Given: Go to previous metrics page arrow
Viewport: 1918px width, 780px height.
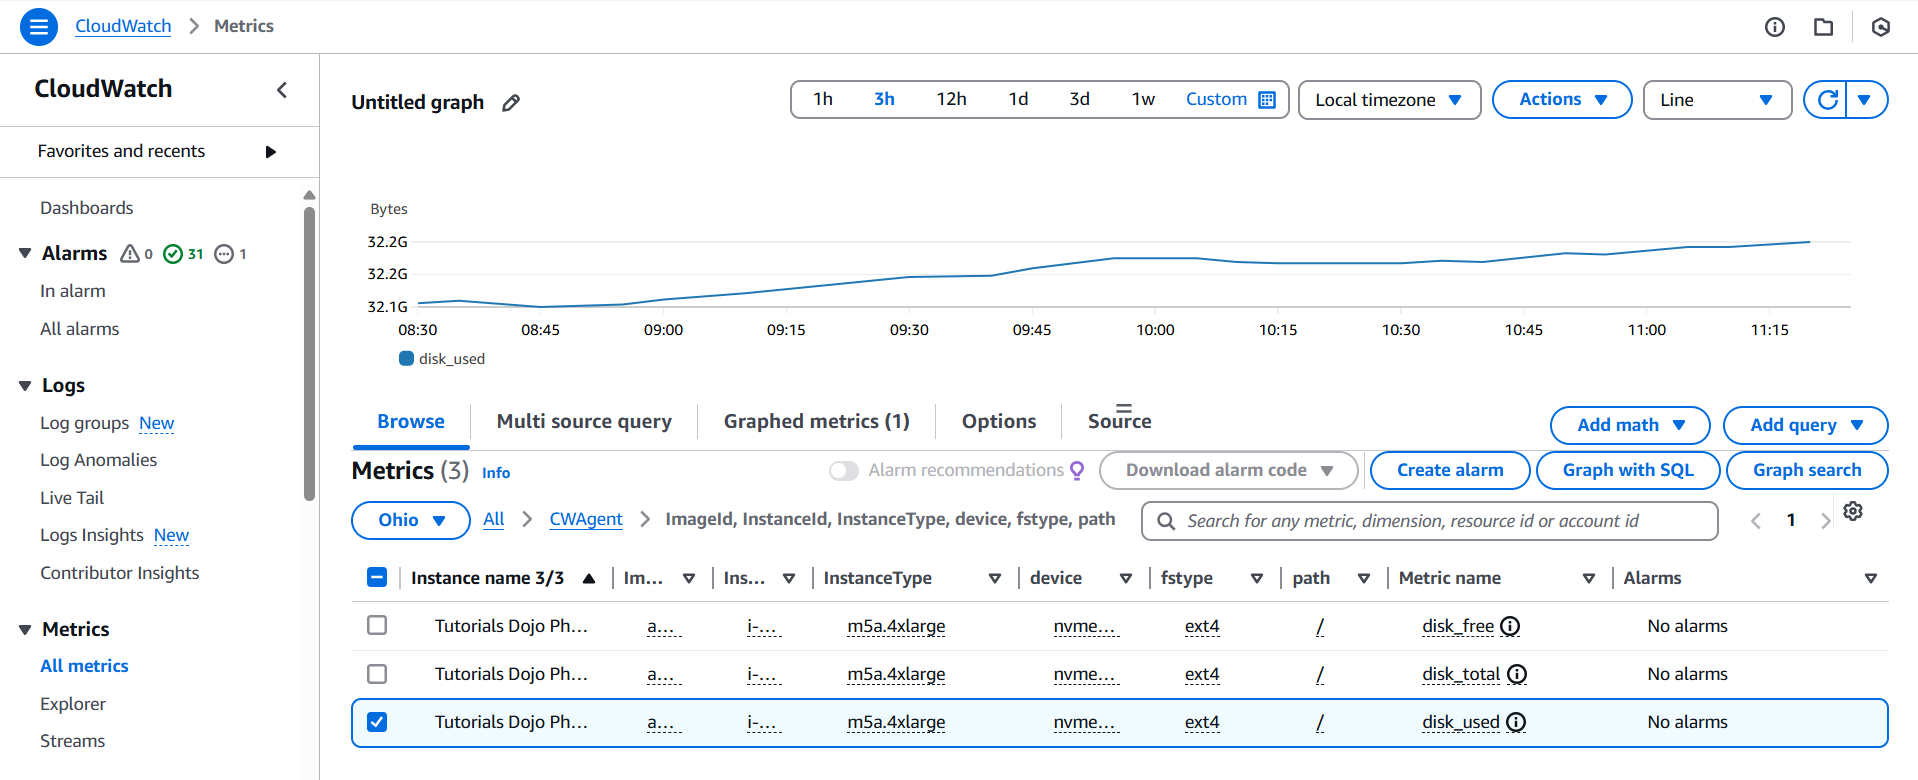Looking at the screenshot, I should coord(1756,521).
